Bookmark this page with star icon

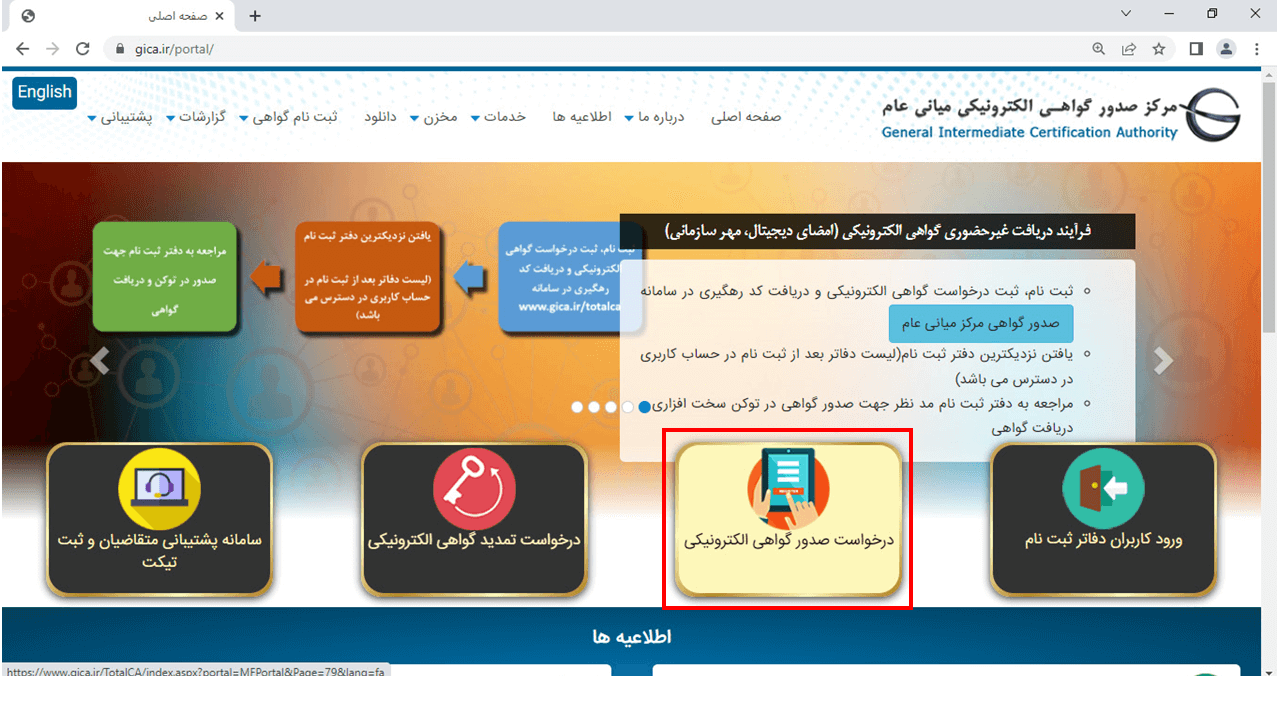1159,49
